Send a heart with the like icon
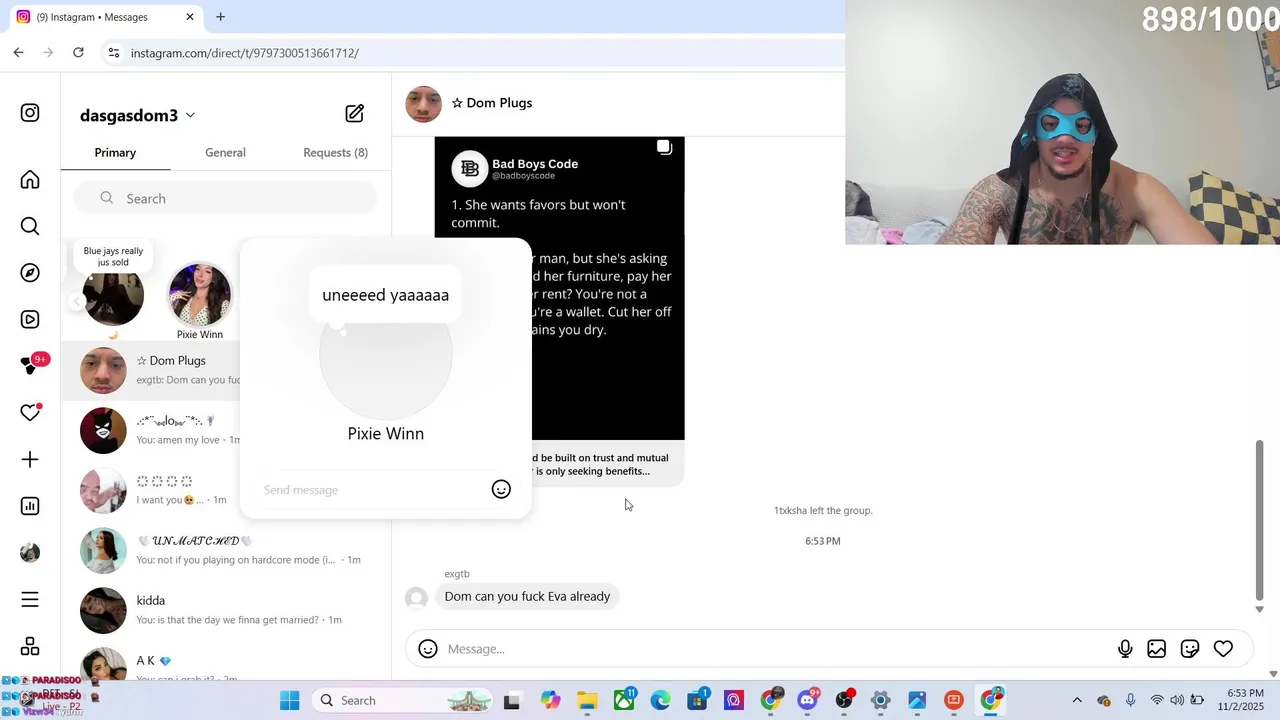Screen dimensions: 1280x720 tap(1223, 649)
